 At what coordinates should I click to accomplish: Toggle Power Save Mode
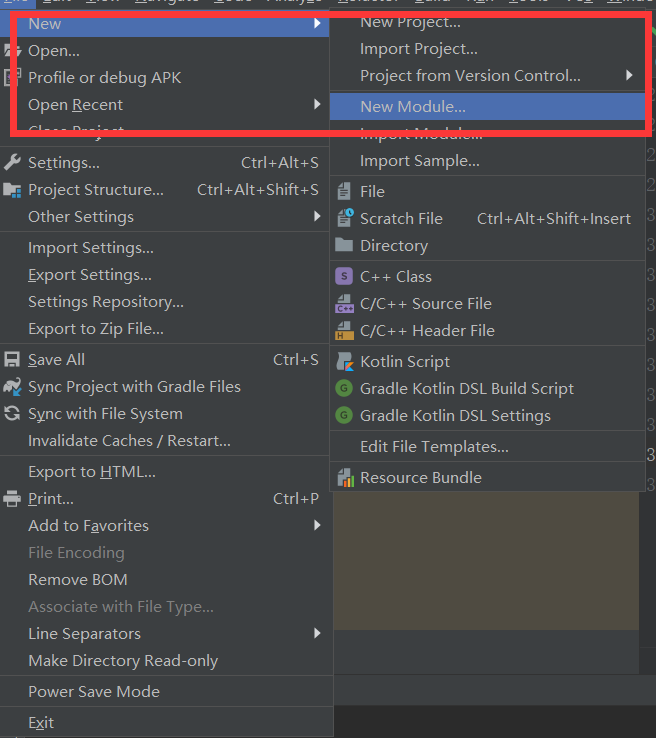point(93,692)
